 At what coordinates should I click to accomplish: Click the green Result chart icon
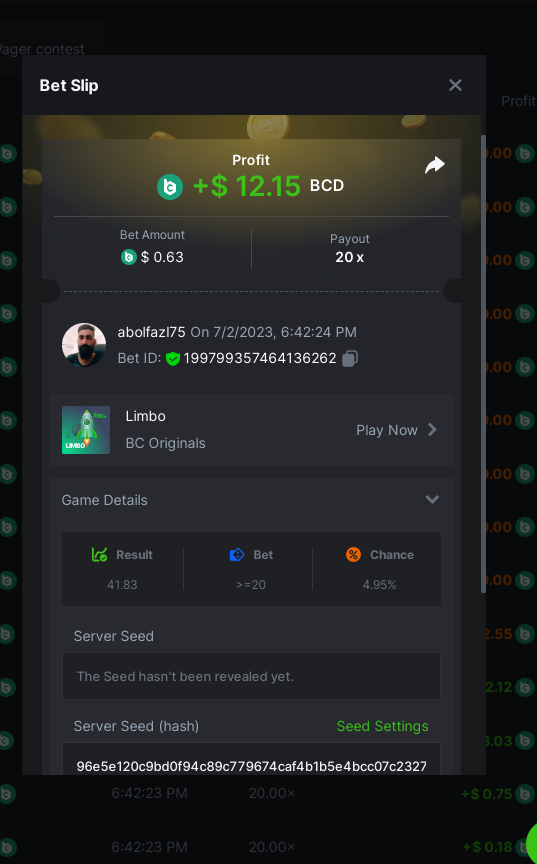pyautogui.click(x=100, y=554)
